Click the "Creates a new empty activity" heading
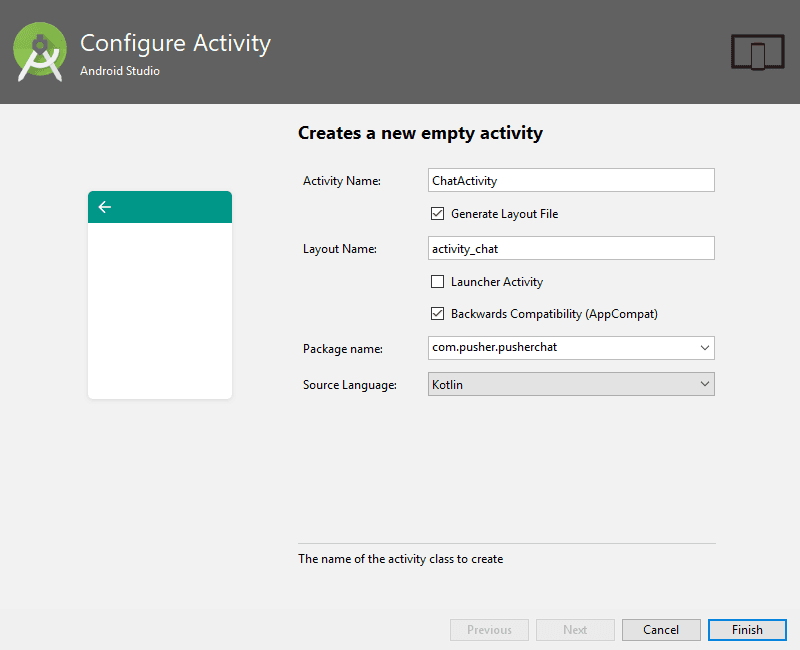 pyautogui.click(x=420, y=133)
